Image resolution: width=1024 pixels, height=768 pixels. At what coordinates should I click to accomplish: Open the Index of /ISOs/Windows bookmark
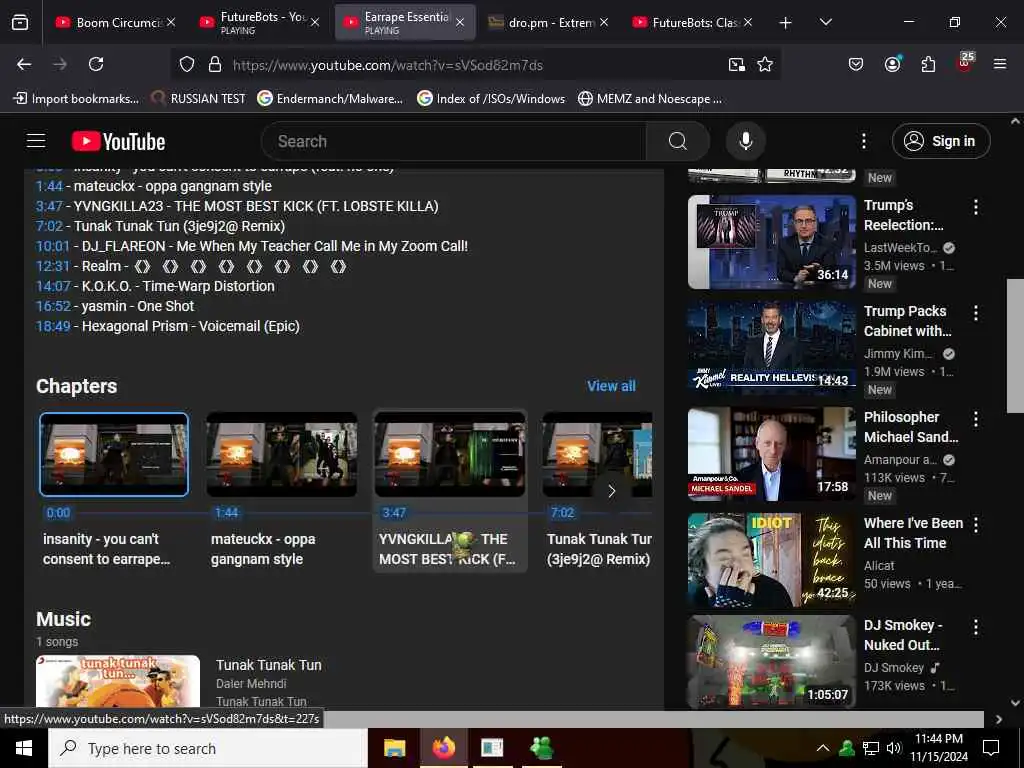tap(491, 99)
